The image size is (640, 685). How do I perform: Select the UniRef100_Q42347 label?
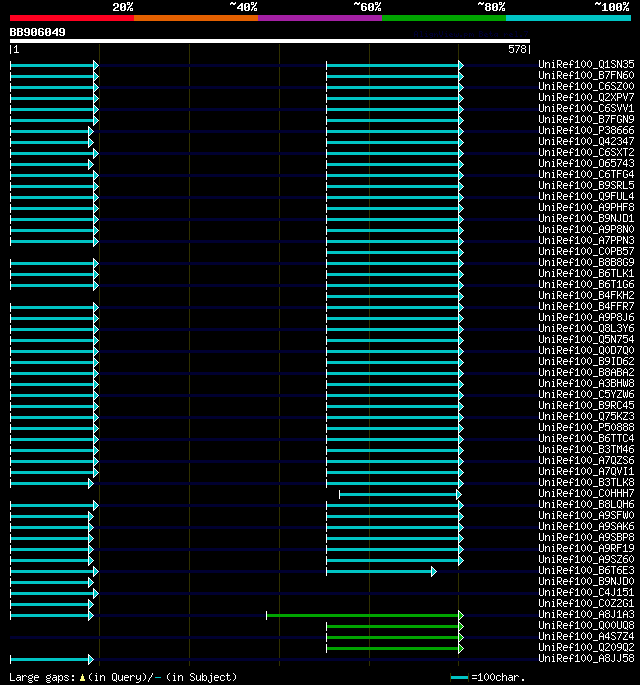pos(586,142)
